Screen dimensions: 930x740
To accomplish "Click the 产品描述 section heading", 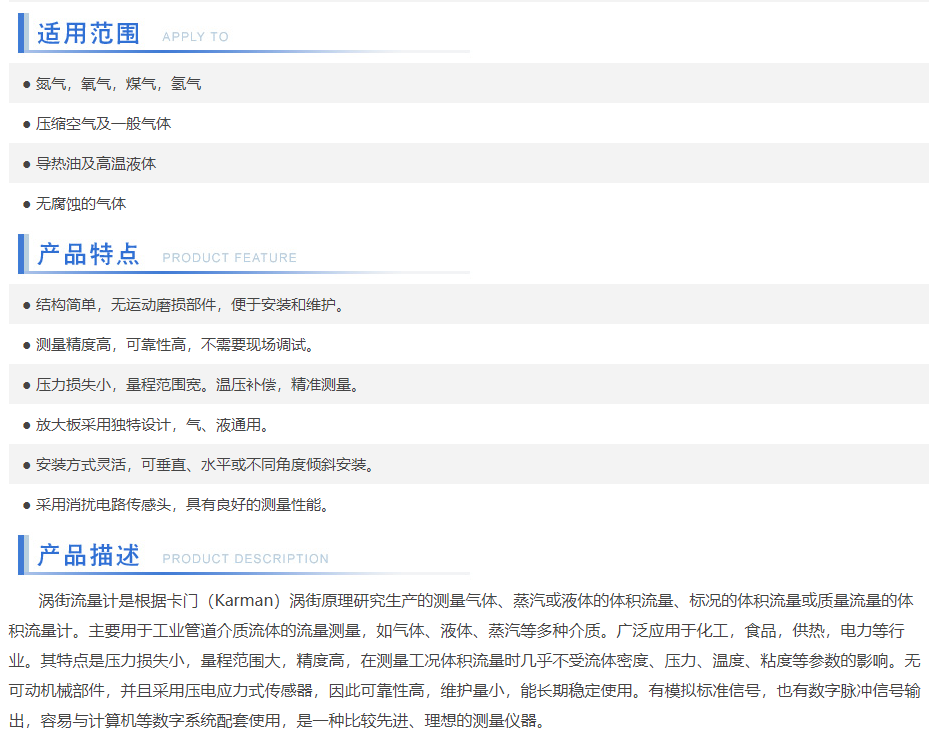I will tap(89, 555).
